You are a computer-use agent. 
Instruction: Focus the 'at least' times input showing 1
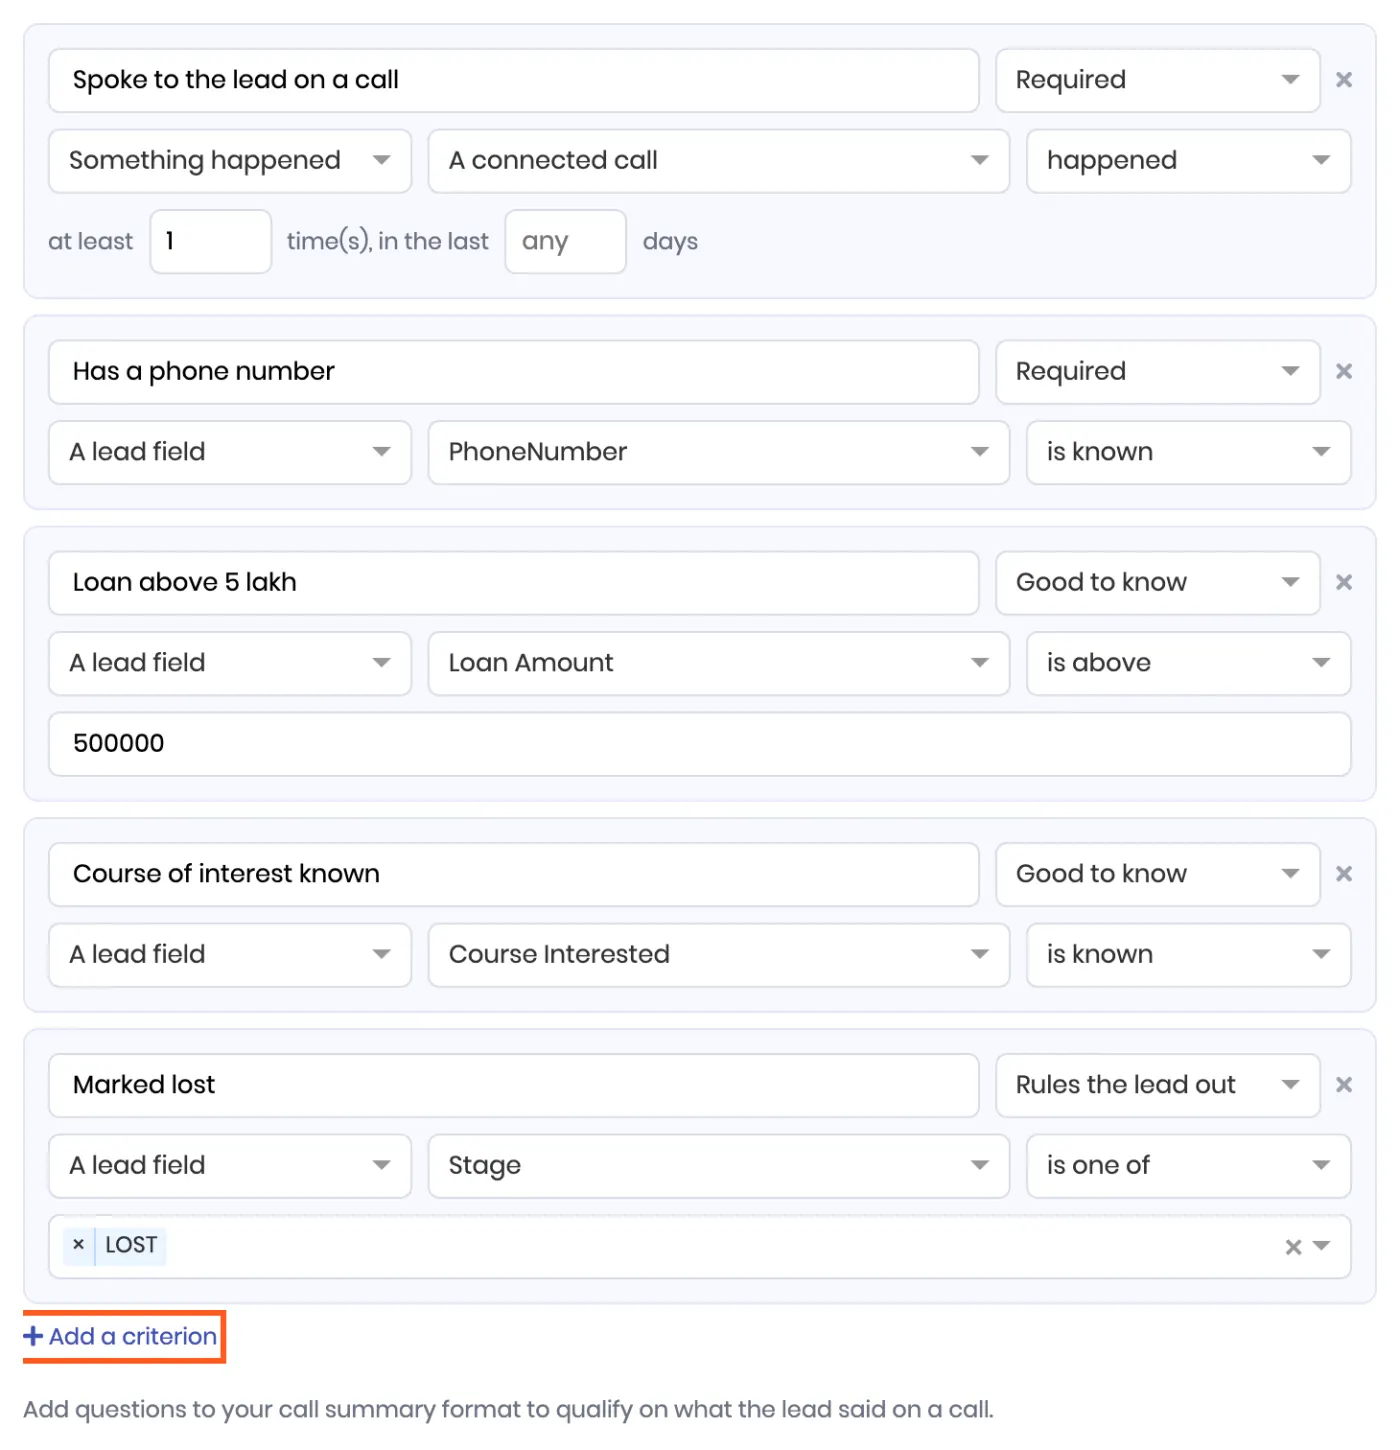[x=210, y=241]
